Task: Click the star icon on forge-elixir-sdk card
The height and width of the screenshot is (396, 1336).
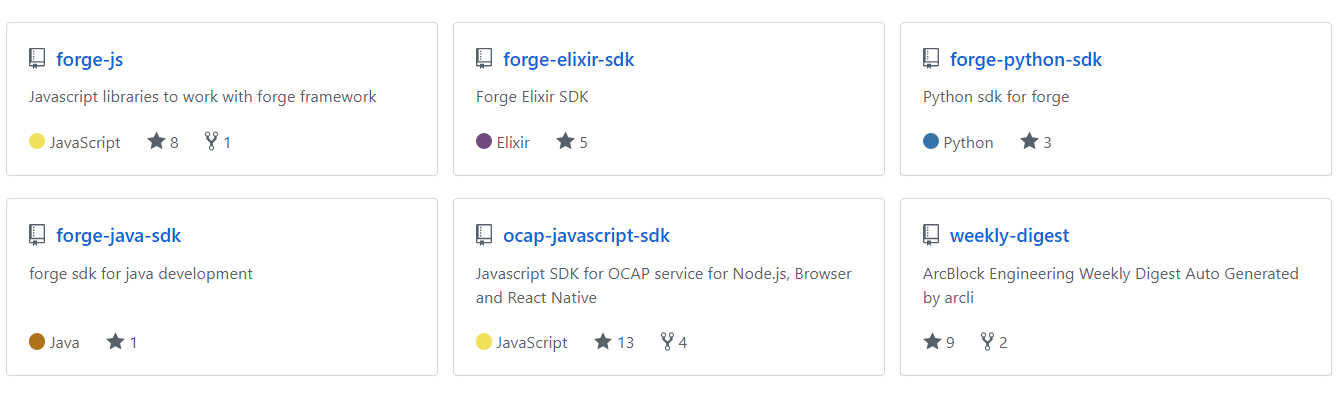Action: (565, 141)
